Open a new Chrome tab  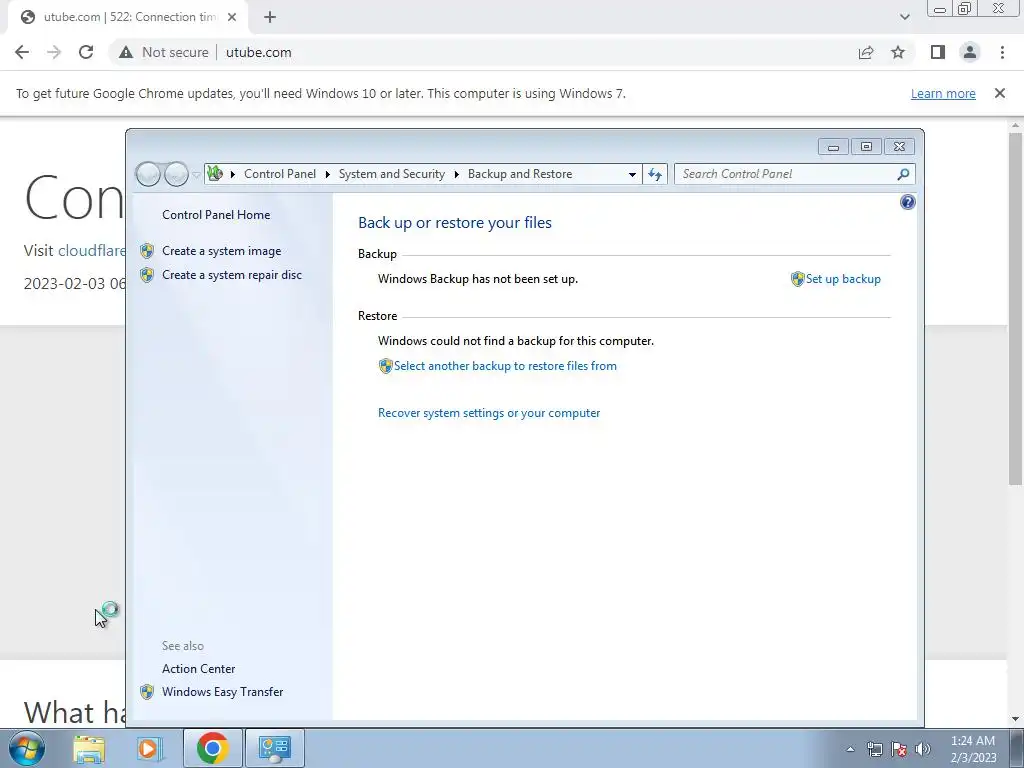270,17
